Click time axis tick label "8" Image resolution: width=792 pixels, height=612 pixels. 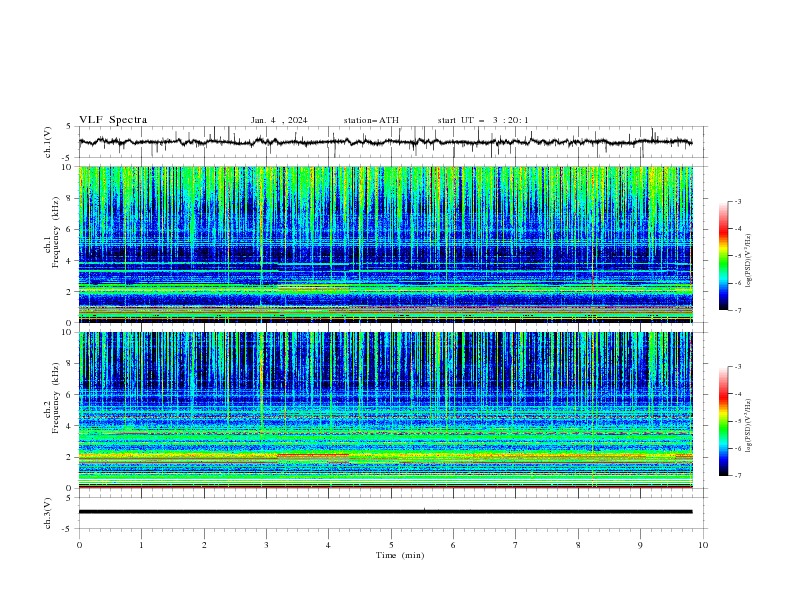pyautogui.click(x=578, y=545)
